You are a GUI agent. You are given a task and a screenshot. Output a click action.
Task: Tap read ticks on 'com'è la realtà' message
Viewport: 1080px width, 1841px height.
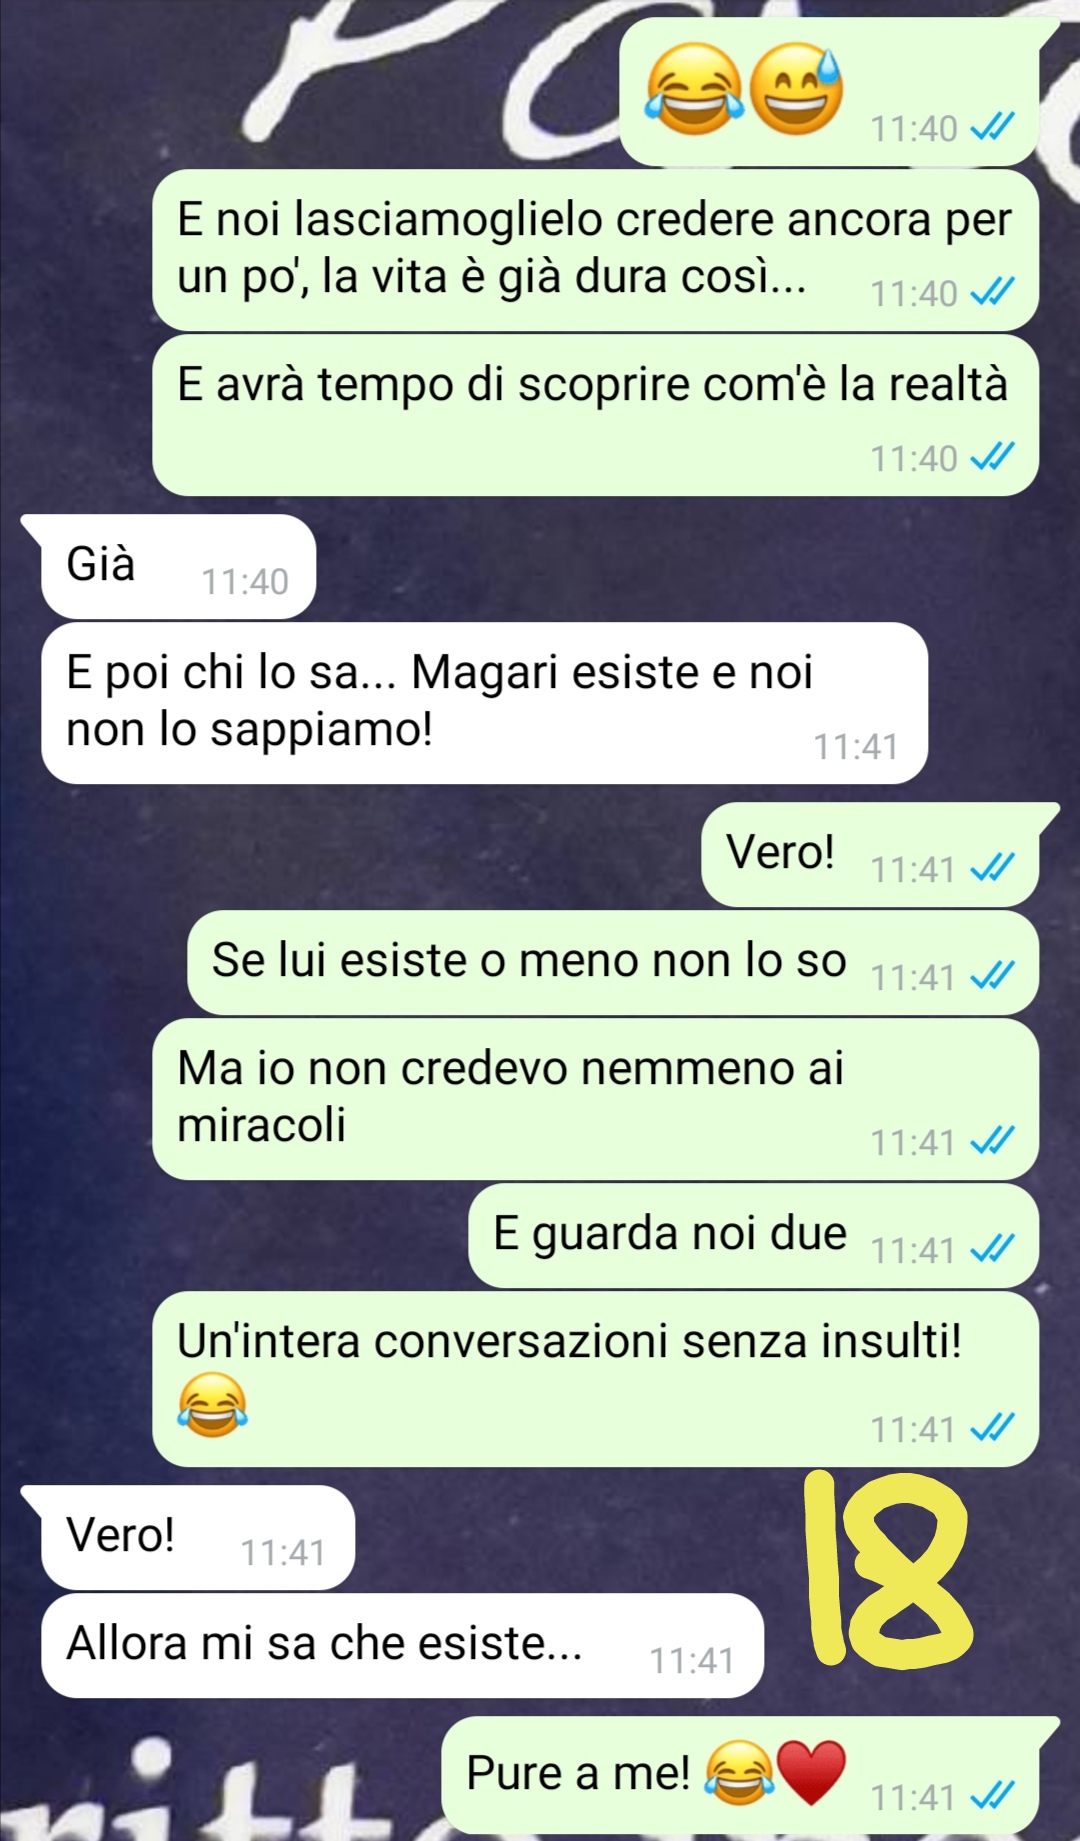coord(993,457)
